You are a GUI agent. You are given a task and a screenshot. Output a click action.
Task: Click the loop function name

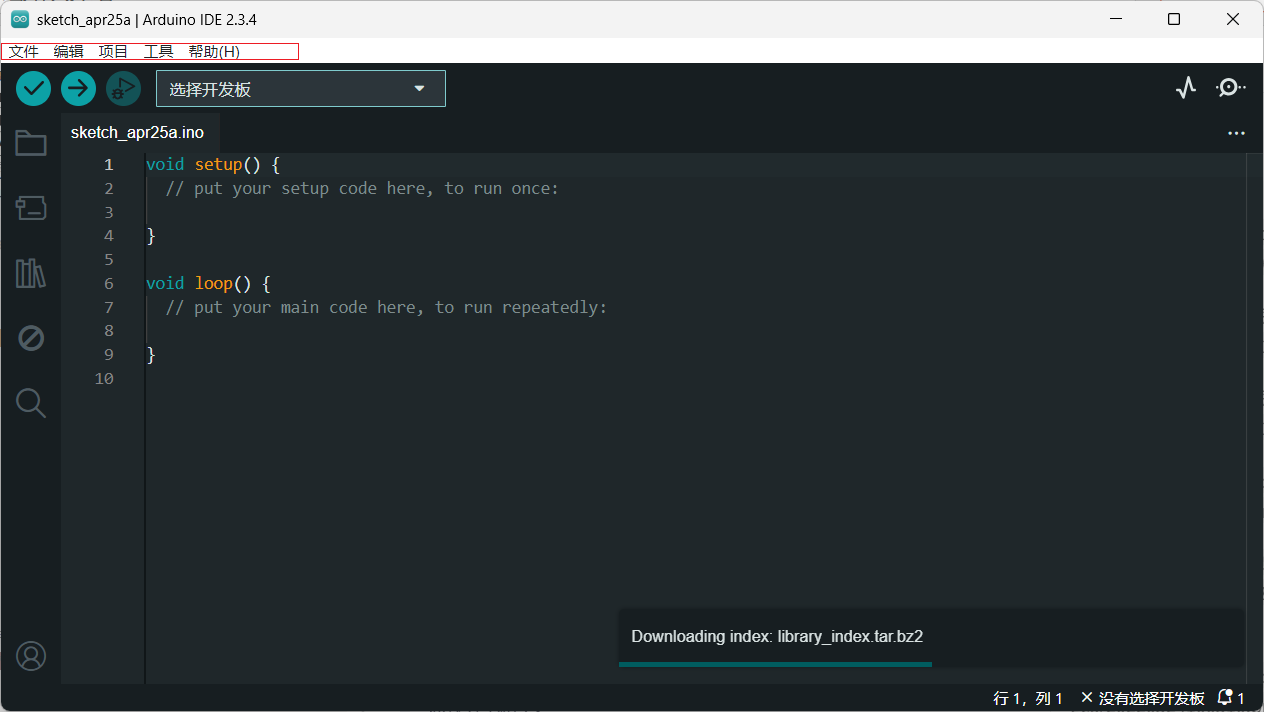click(x=214, y=283)
